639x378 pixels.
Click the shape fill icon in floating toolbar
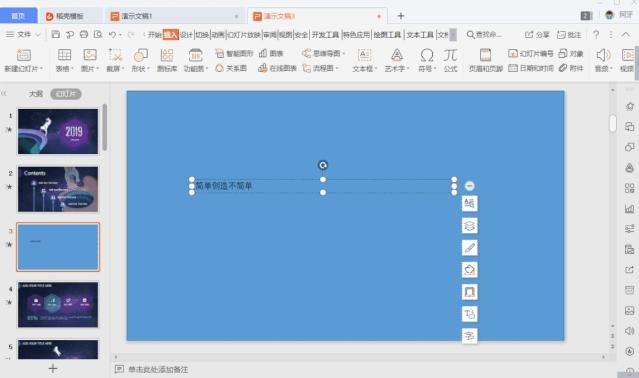tap(469, 270)
